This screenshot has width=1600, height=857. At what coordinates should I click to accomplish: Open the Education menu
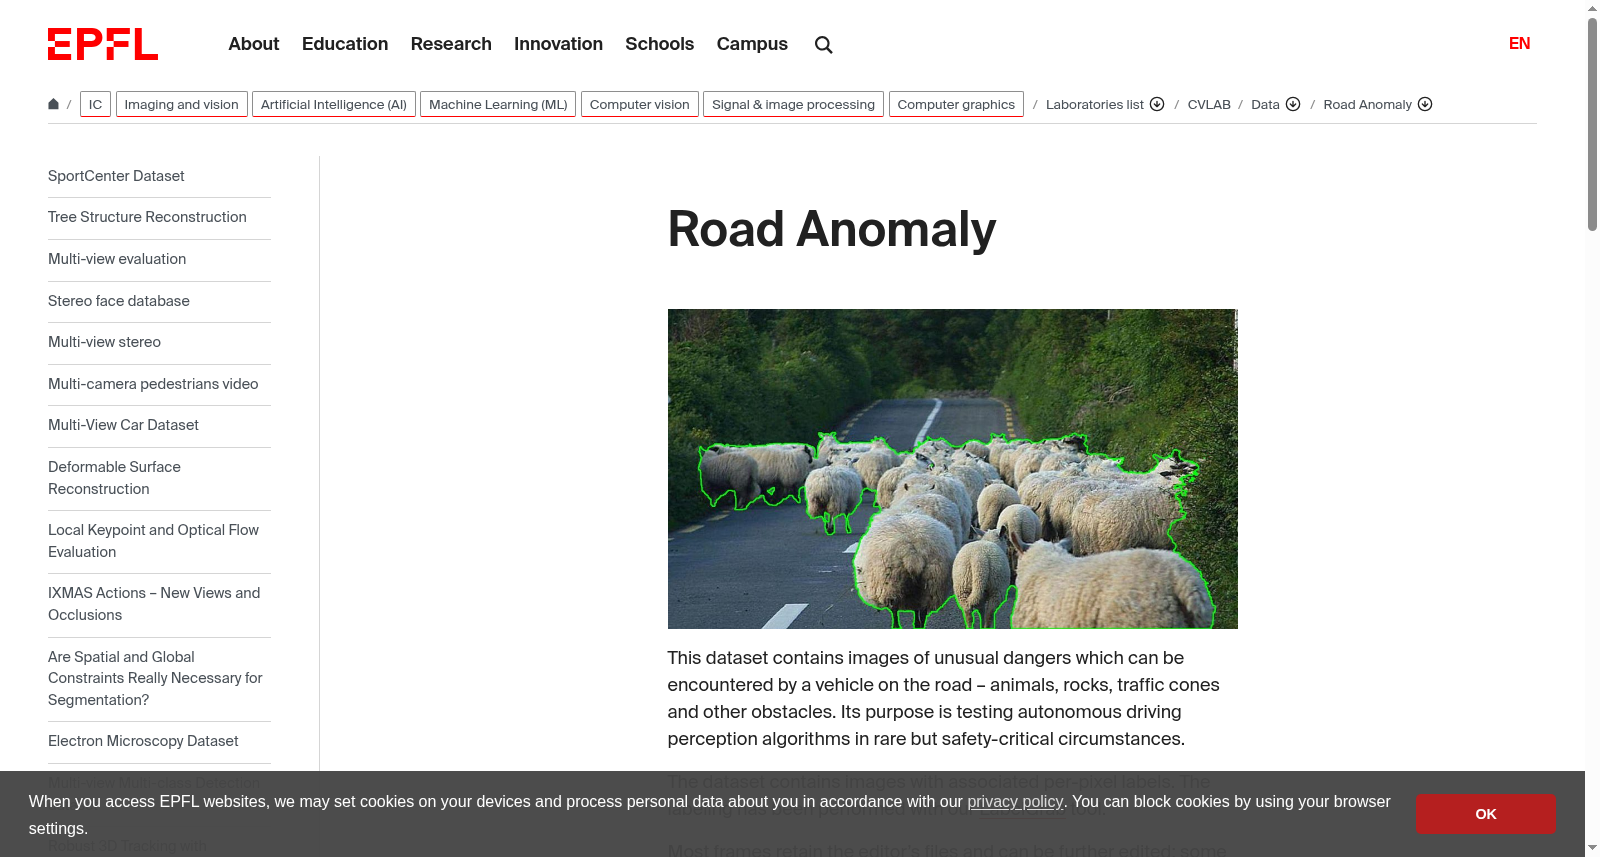[345, 44]
